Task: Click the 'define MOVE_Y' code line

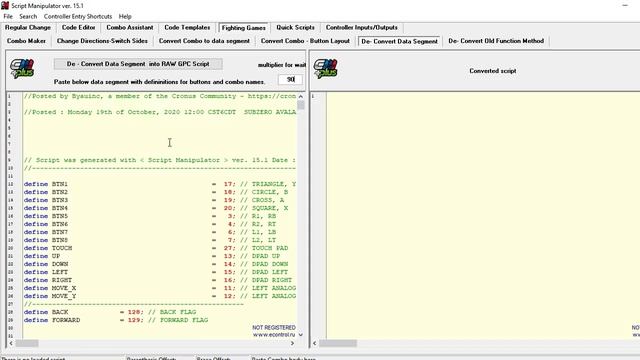Action: (160, 296)
